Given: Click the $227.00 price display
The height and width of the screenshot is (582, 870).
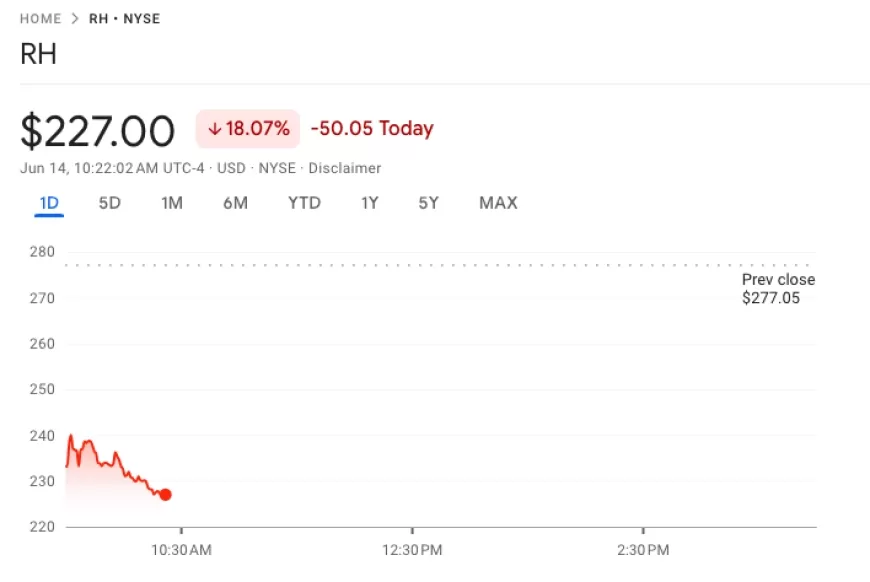Looking at the screenshot, I should (x=97, y=129).
